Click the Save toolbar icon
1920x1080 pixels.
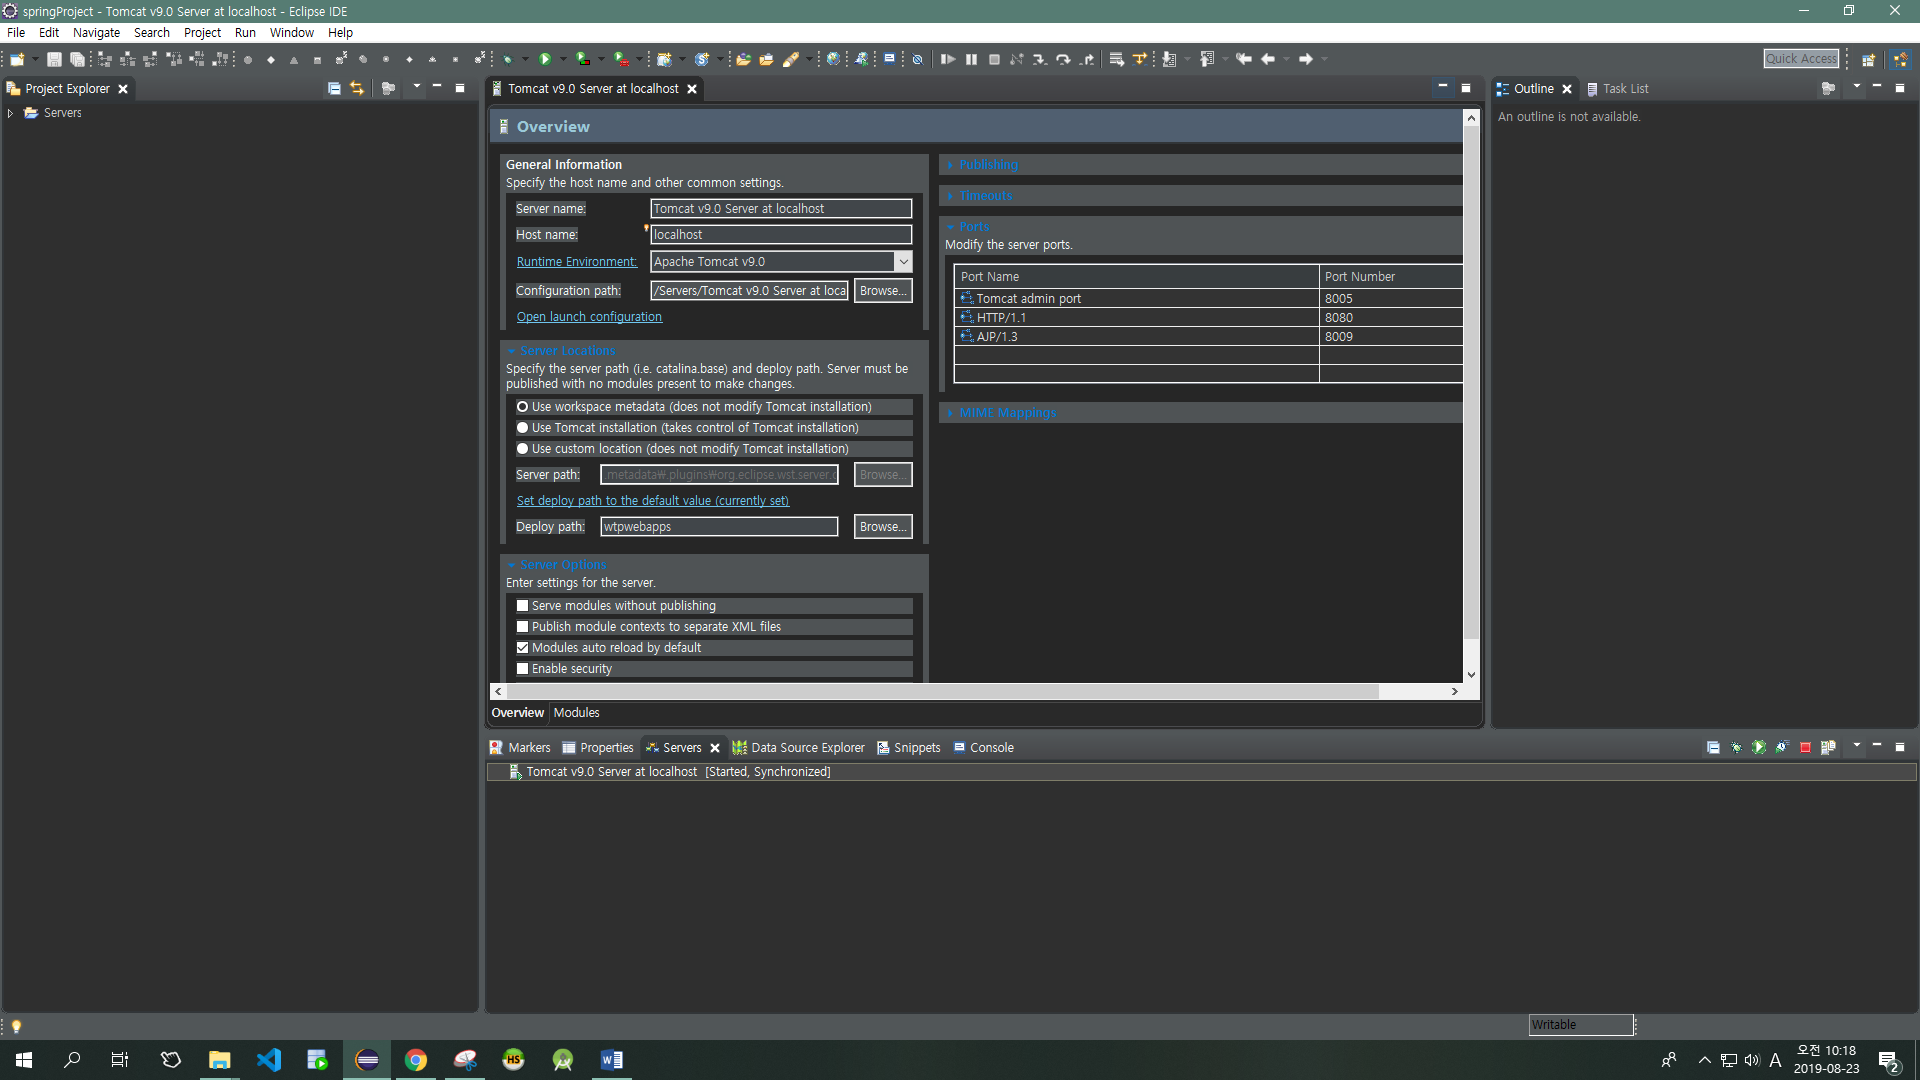point(54,59)
